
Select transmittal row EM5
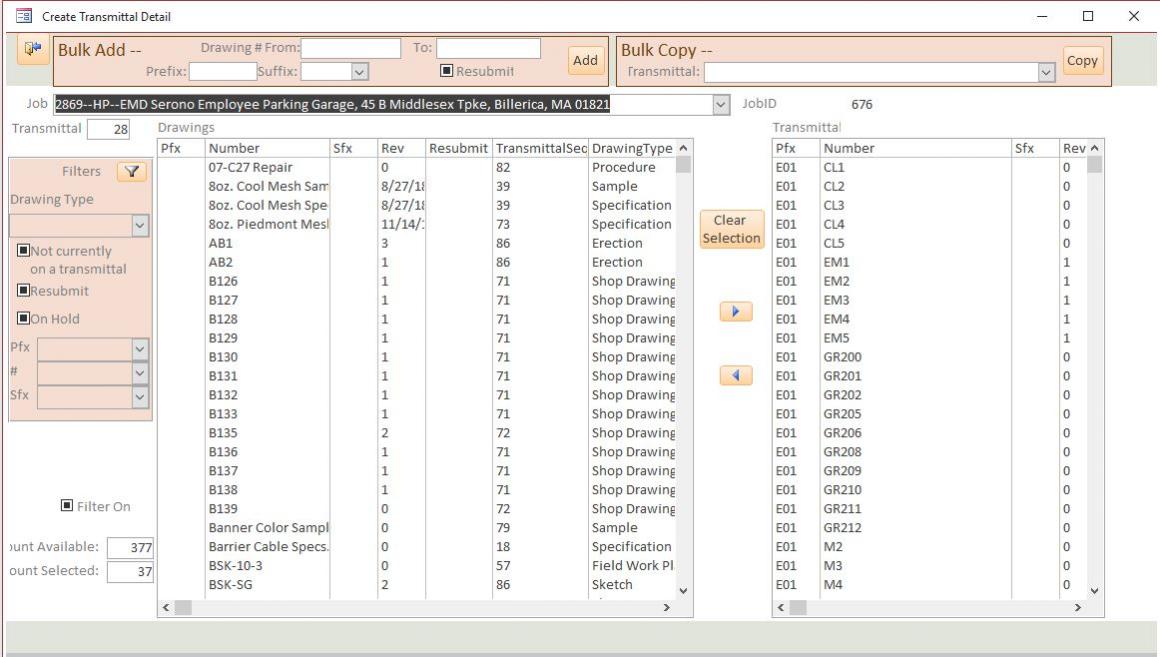click(x=930, y=338)
